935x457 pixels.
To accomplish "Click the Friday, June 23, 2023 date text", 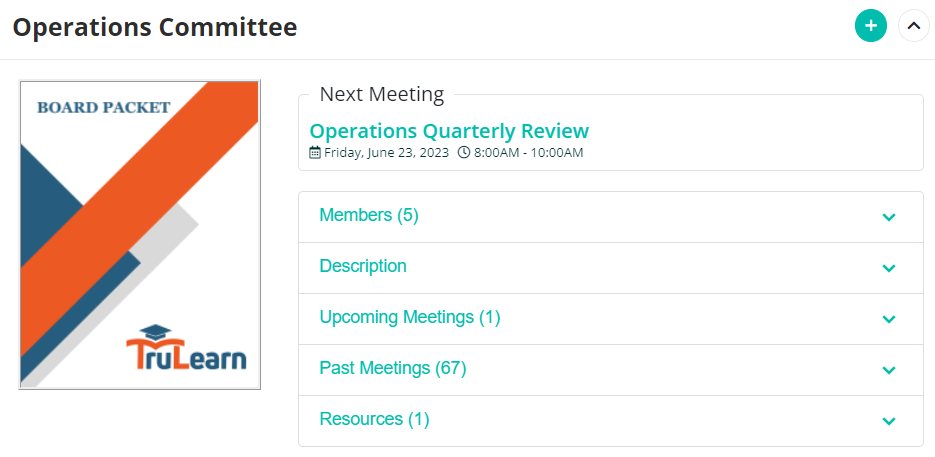I will pyautogui.click(x=386, y=153).
